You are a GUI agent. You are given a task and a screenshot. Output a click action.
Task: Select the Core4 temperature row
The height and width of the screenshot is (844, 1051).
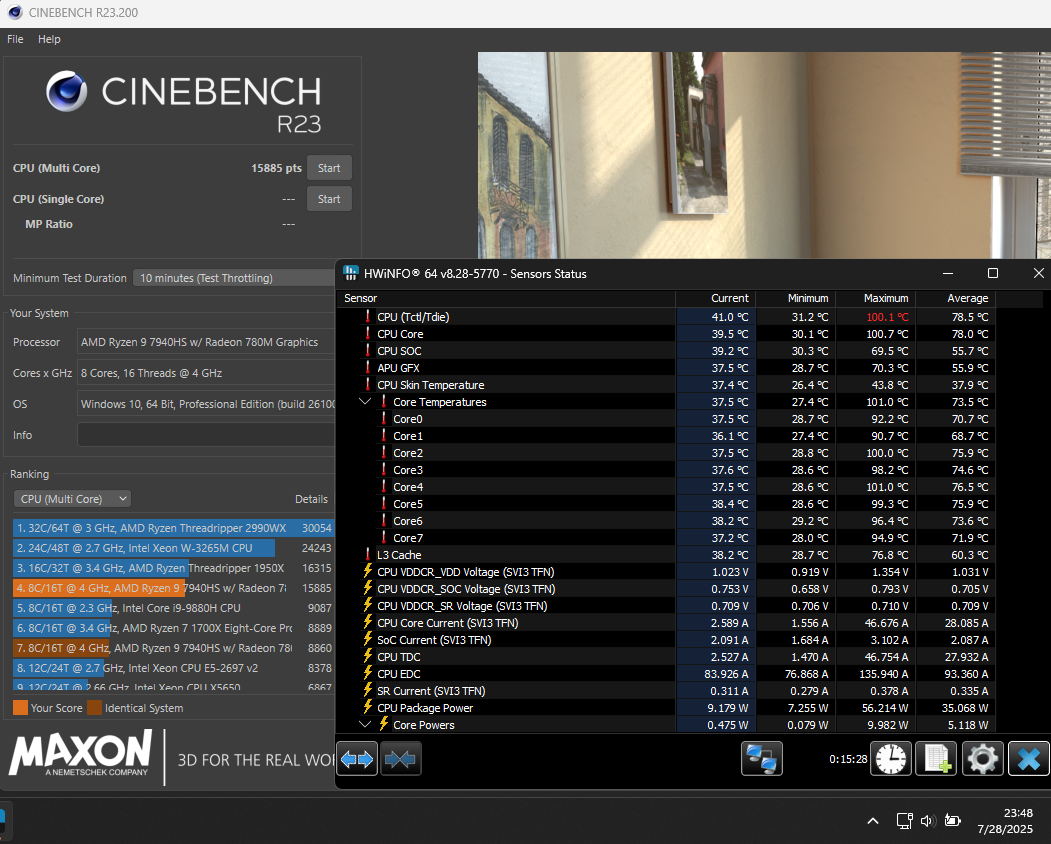coord(666,486)
